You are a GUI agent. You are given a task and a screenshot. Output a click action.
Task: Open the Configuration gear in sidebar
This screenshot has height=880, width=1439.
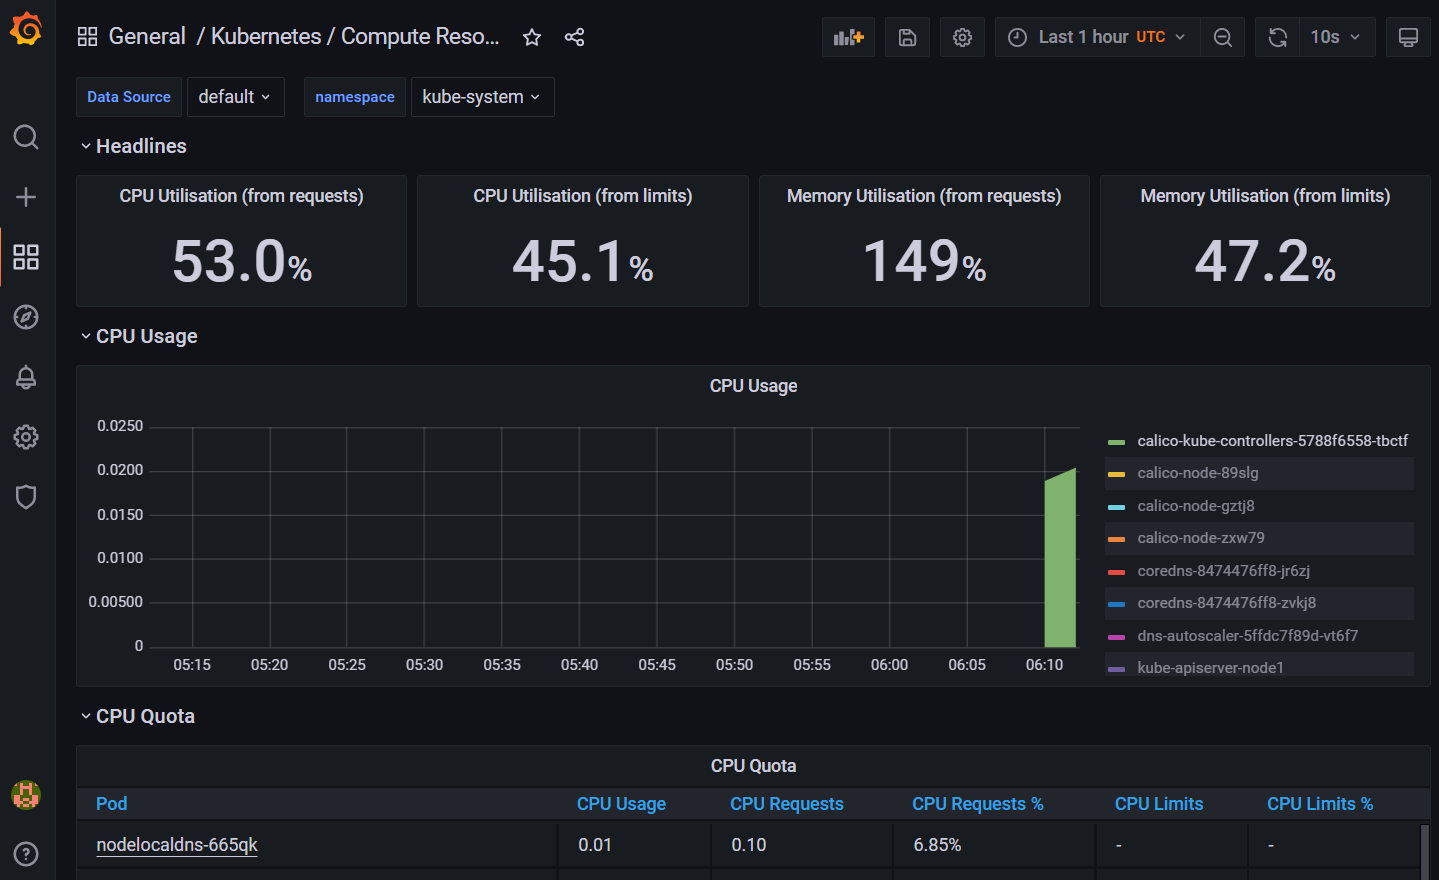26,437
